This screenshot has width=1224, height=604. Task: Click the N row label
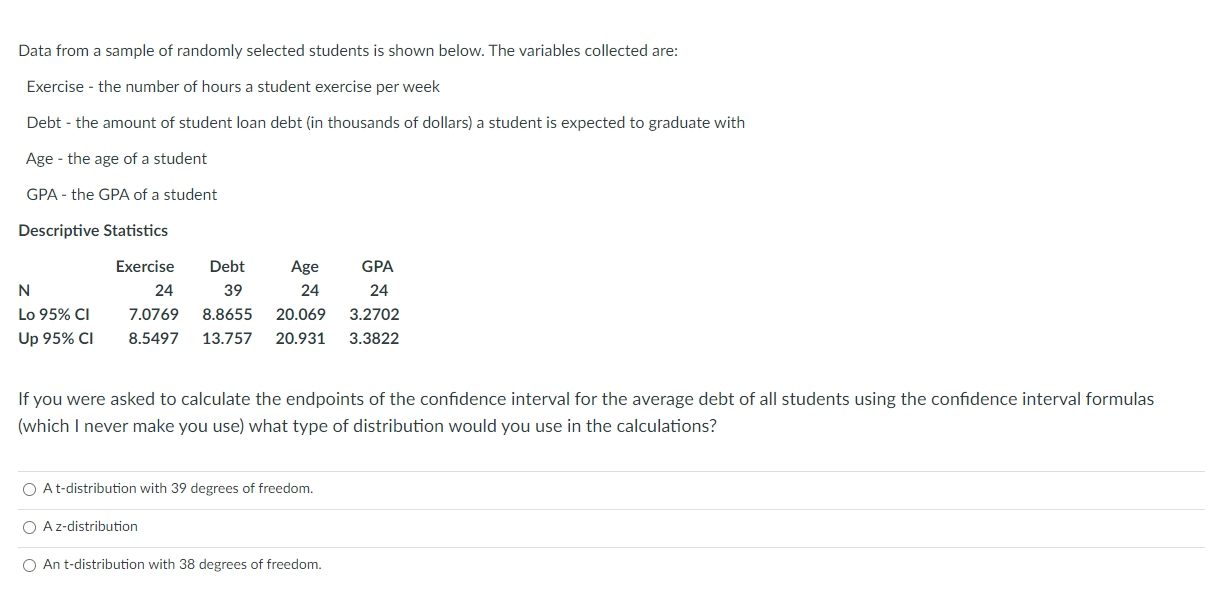point(24,290)
